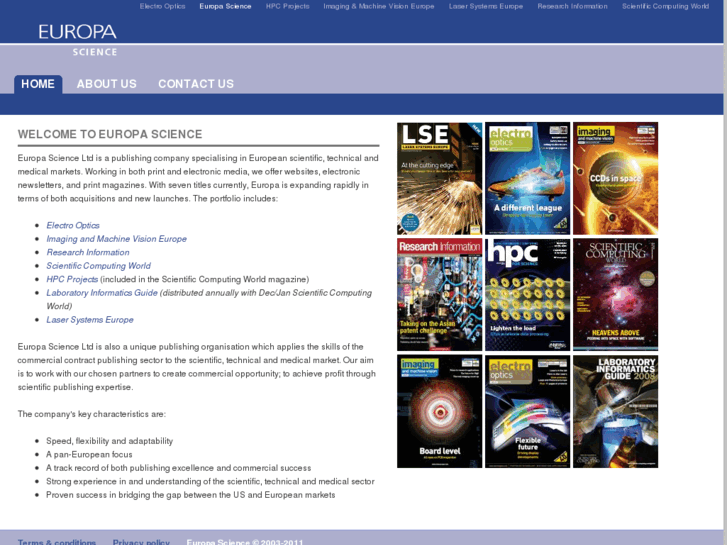Open Electro Optics 'Flexible future' cover
This screenshot has height=545, width=727.
click(x=528, y=411)
